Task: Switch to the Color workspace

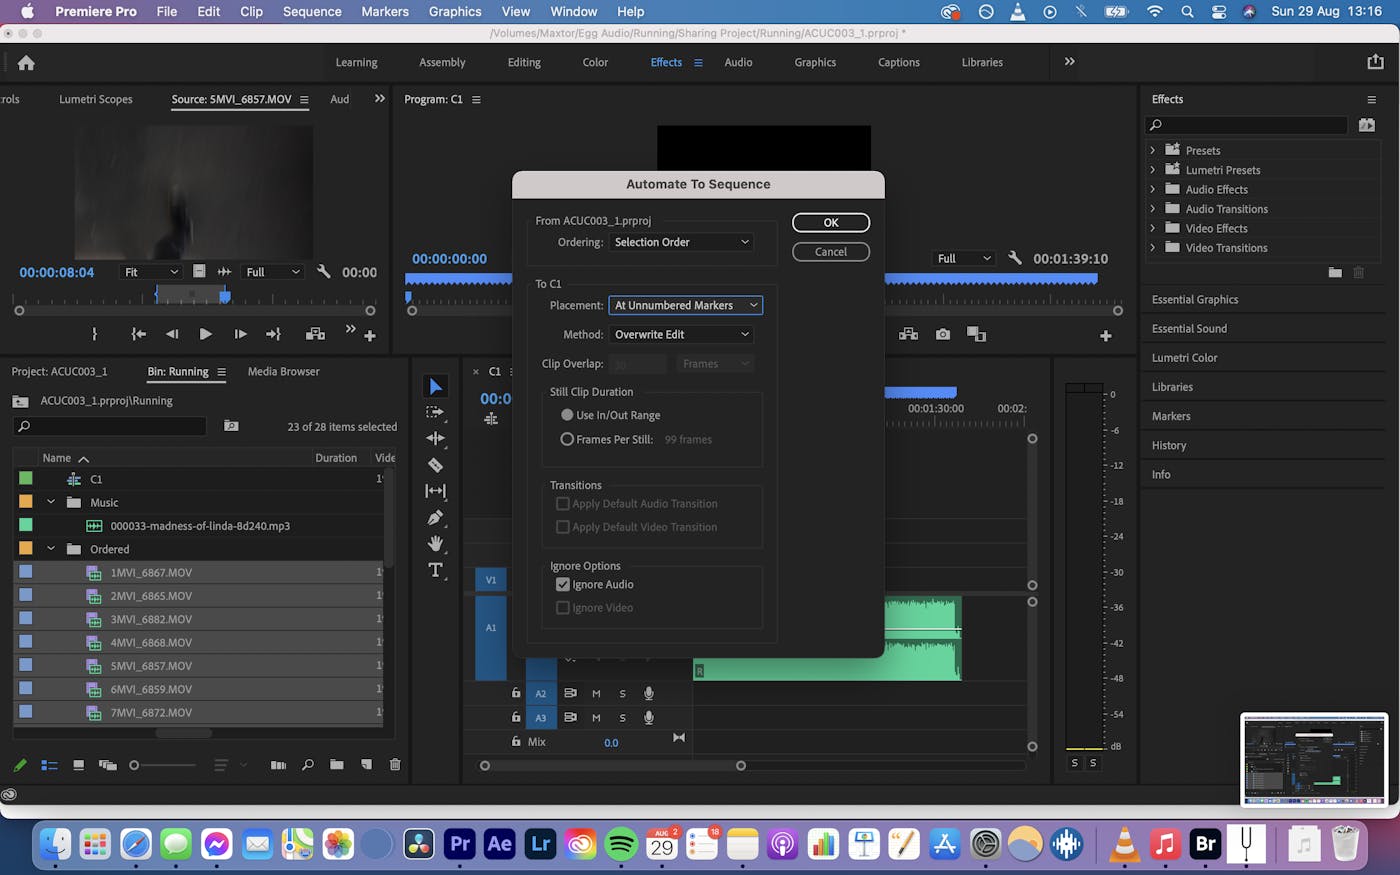Action: pos(595,62)
